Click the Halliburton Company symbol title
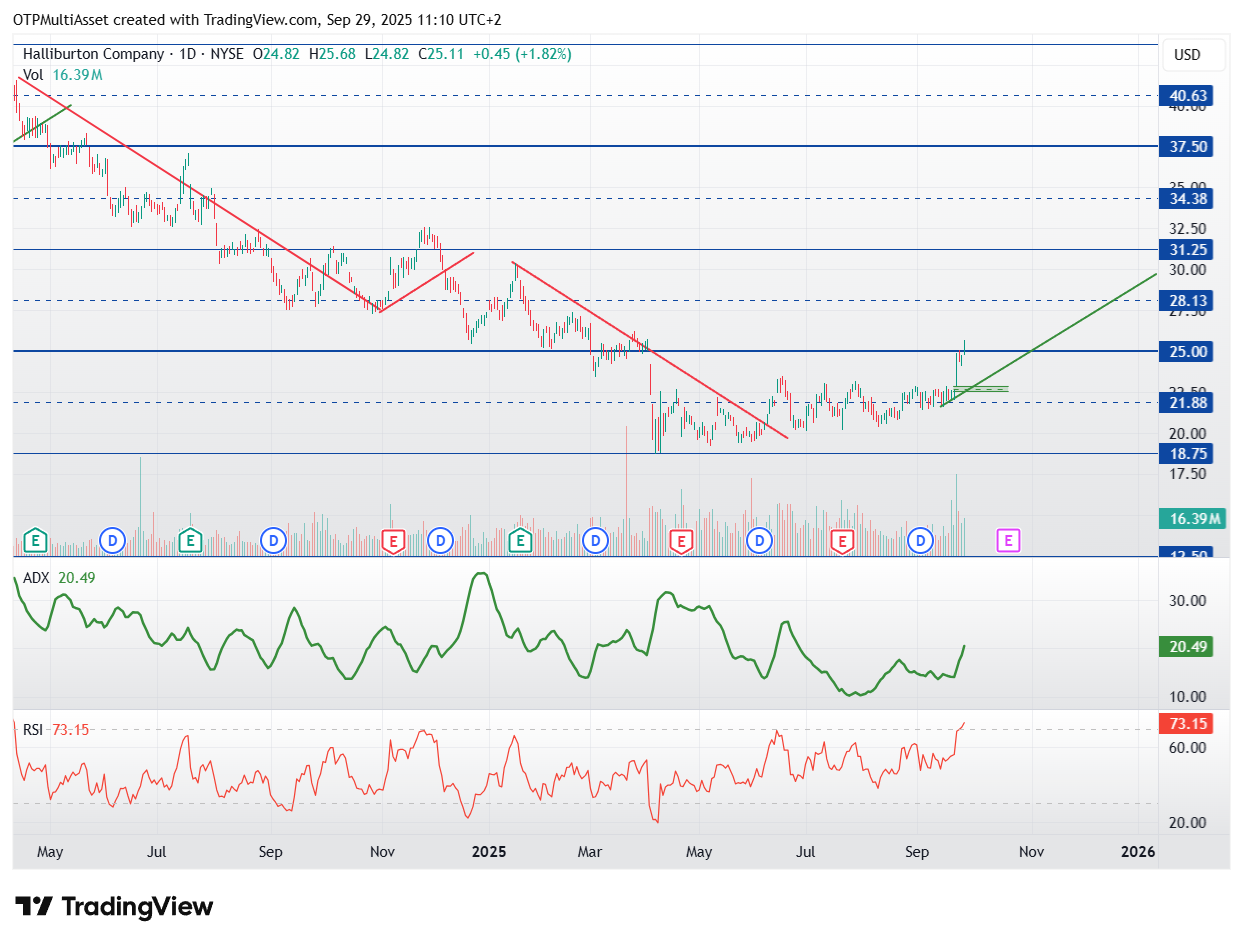Image resolution: width=1243 pixels, height=944 pixels. tap(93, 54)
